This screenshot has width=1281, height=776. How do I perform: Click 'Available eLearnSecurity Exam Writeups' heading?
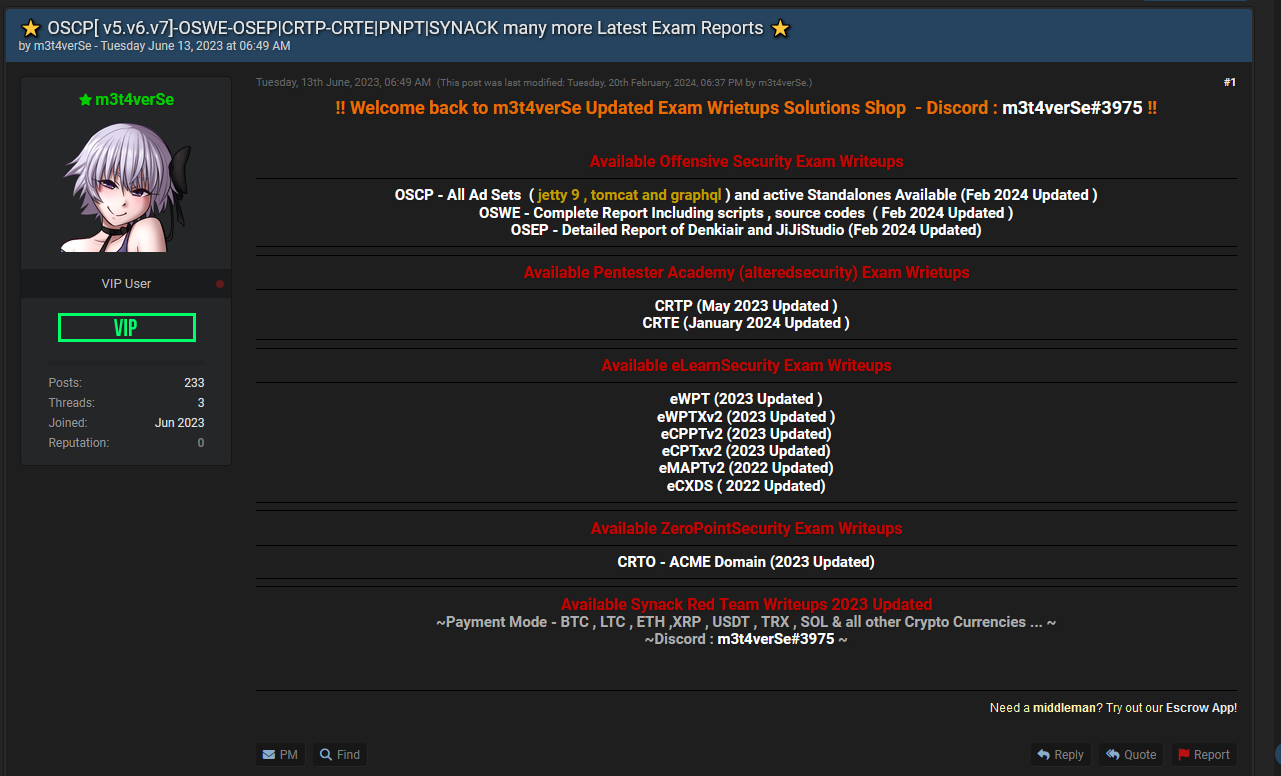(746, 365)
